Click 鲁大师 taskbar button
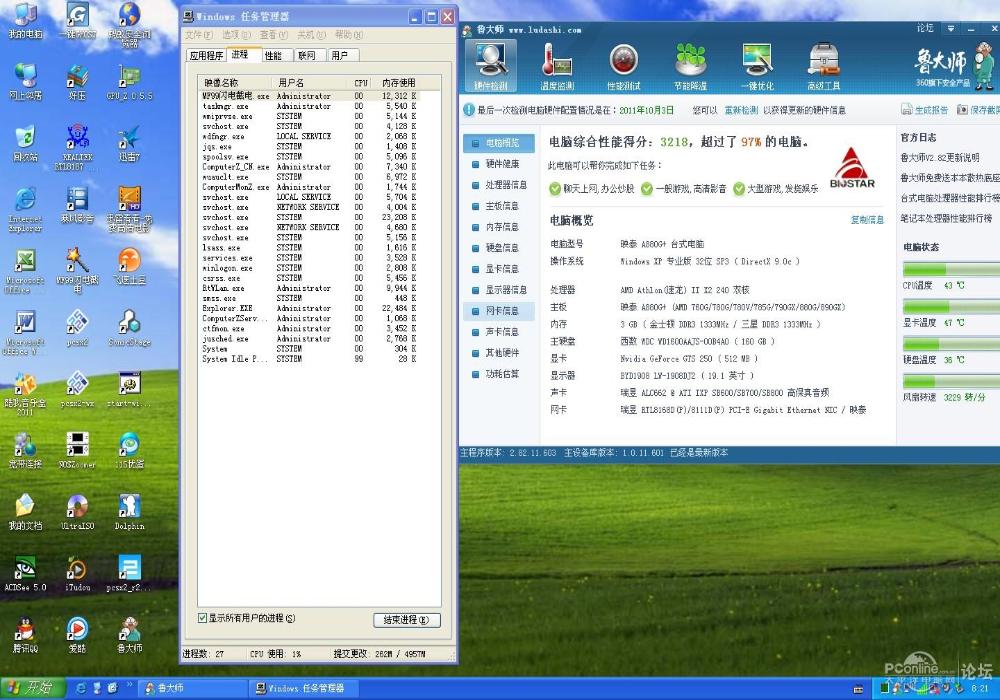The height and width of the screenshot is (700, 1000). [x=193, y=688]
